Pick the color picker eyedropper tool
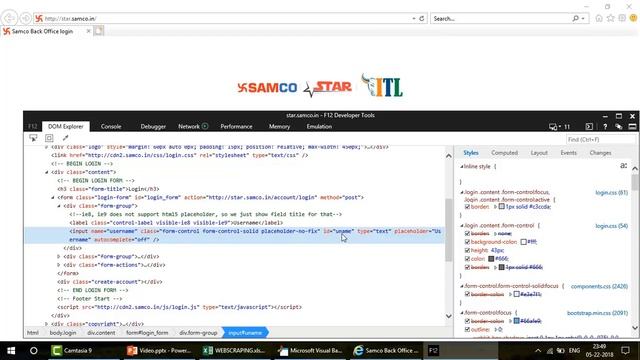The image size is (640, 360). click(65, 138)
